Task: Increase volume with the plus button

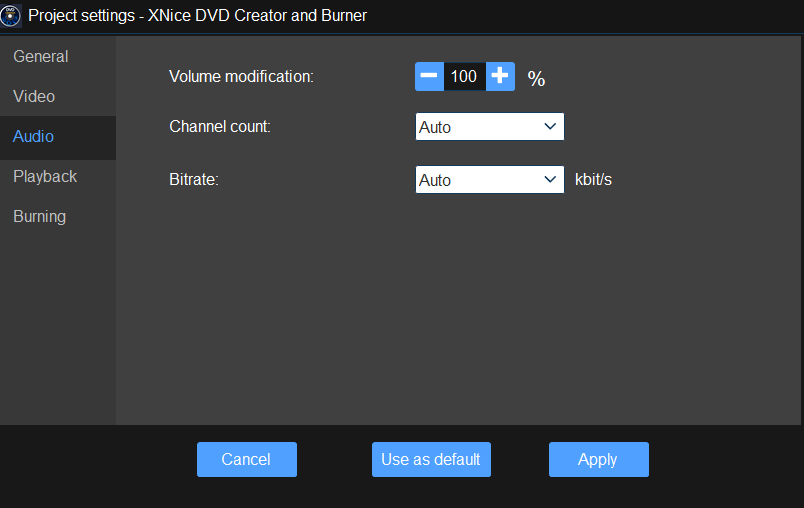Action: click(500, 76)
